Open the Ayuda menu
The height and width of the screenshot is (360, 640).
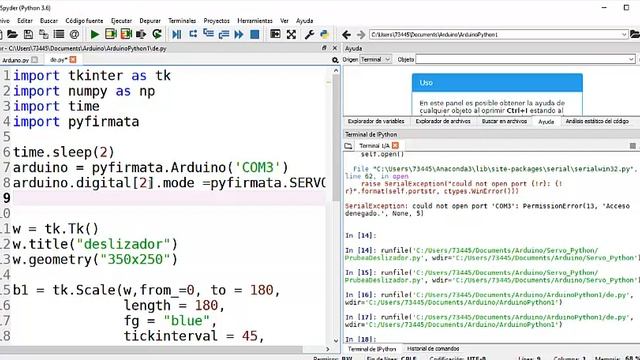[x=304, y=21]
